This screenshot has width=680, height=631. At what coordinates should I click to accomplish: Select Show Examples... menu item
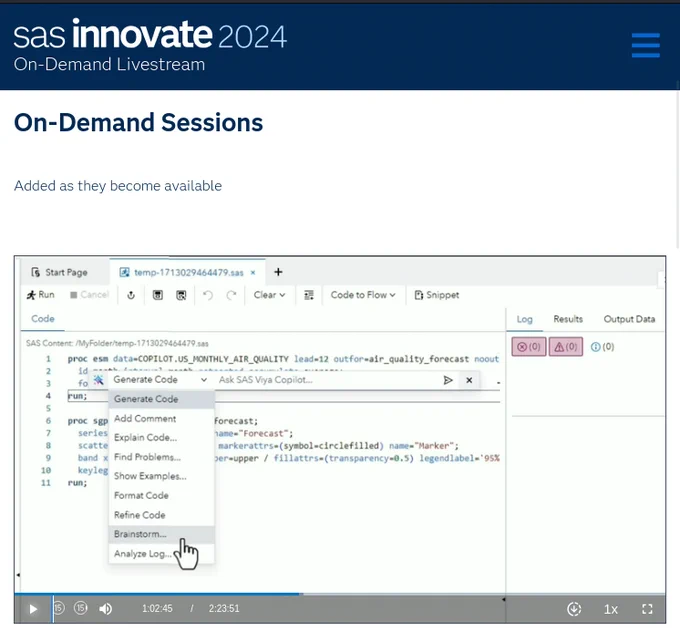tap(161, 476)
